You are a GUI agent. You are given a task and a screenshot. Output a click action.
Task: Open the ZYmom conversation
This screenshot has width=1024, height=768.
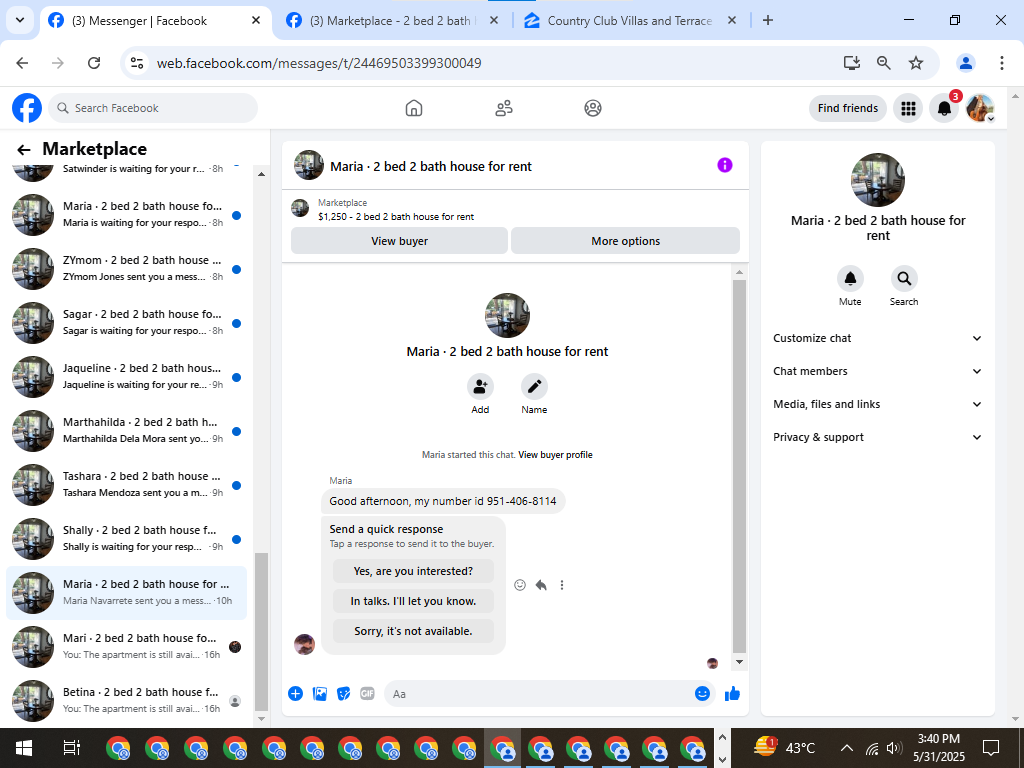[x=126, y=268]
